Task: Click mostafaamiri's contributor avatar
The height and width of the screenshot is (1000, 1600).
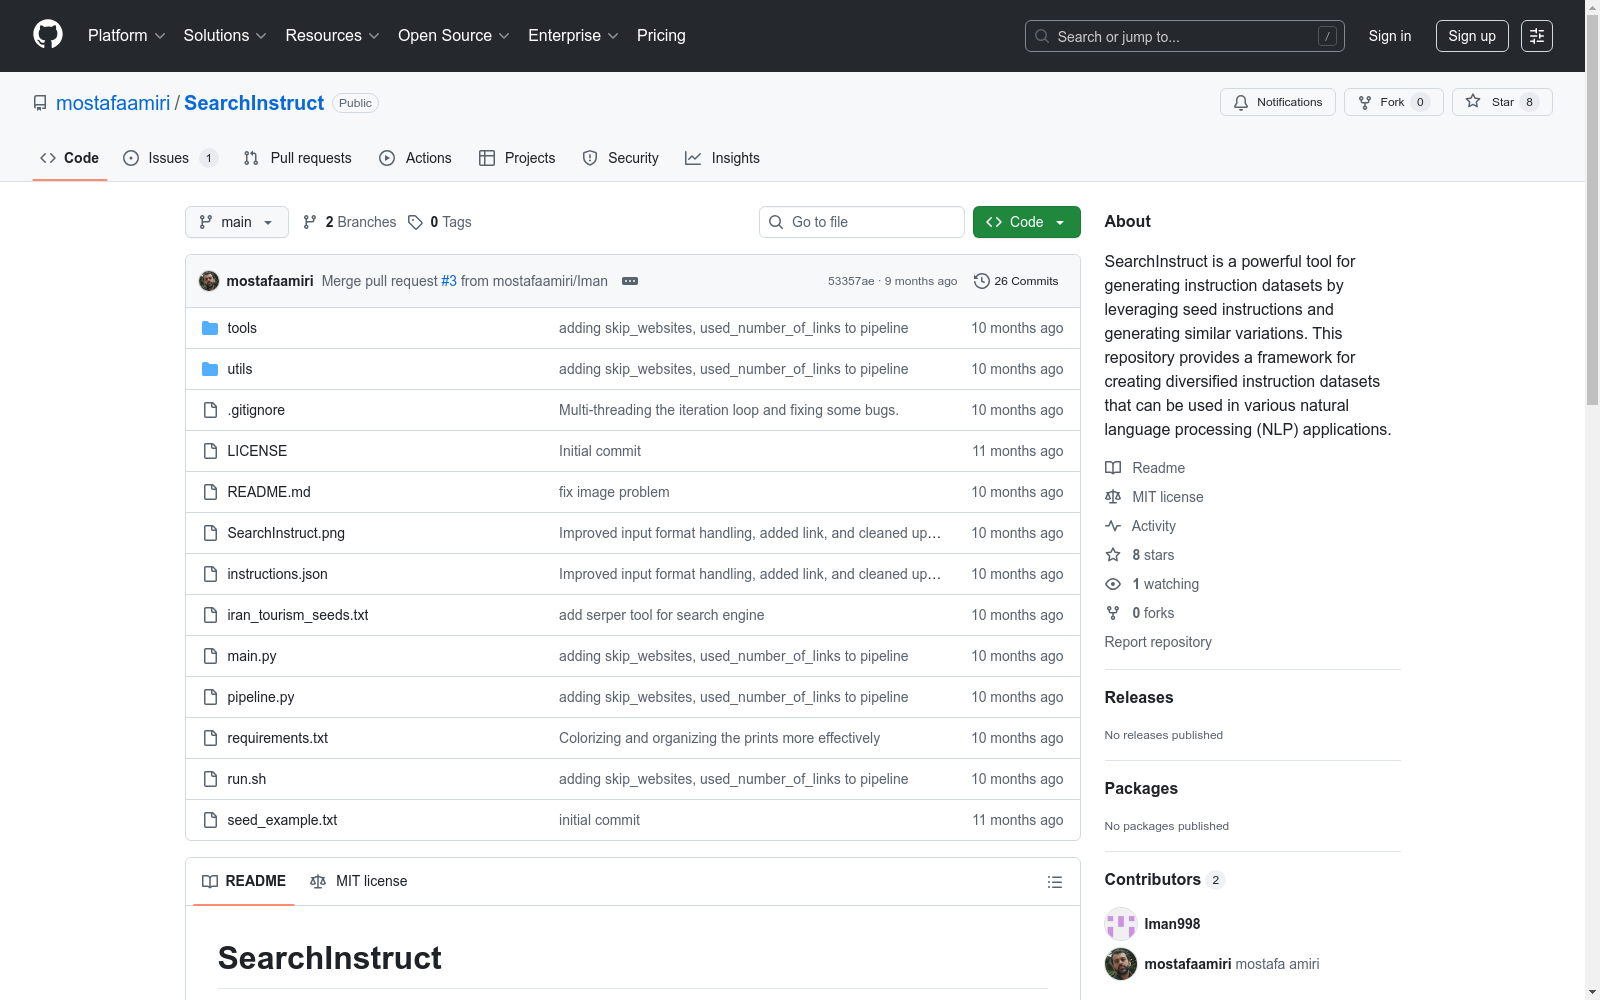Action: tap(1121, 964)
